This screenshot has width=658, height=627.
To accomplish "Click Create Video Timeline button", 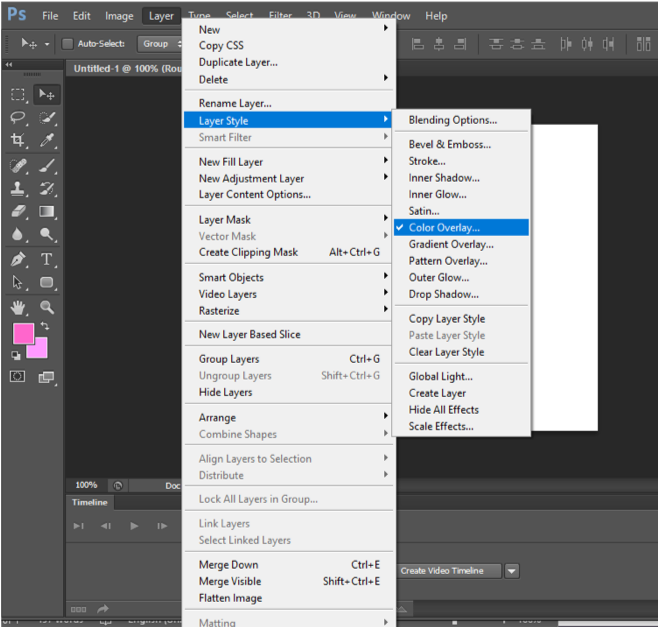I will click(x=449, y=571).
